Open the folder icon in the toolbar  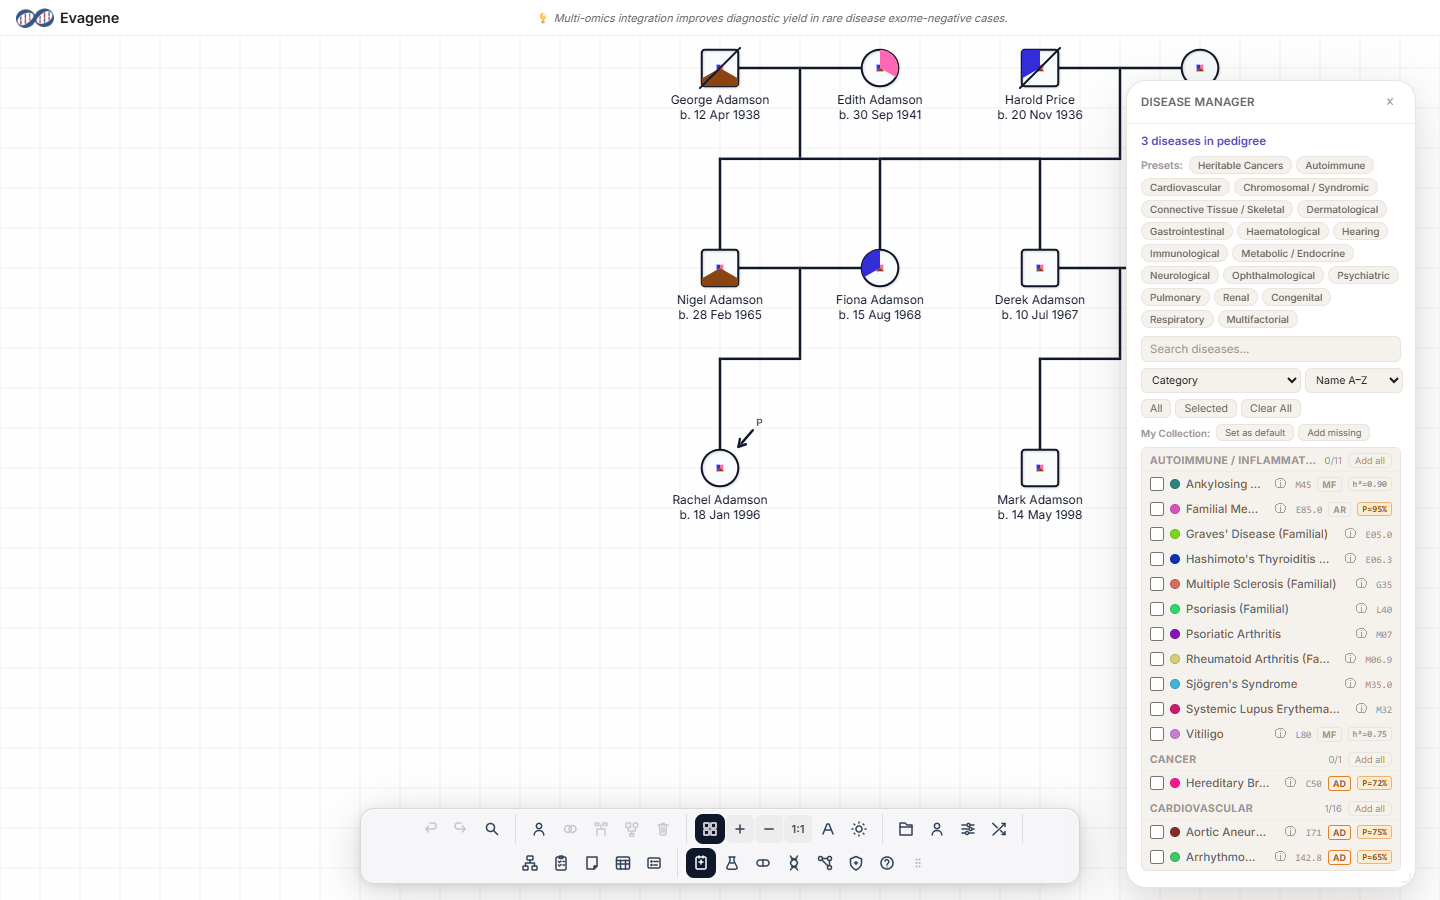(x=906, y=829)
